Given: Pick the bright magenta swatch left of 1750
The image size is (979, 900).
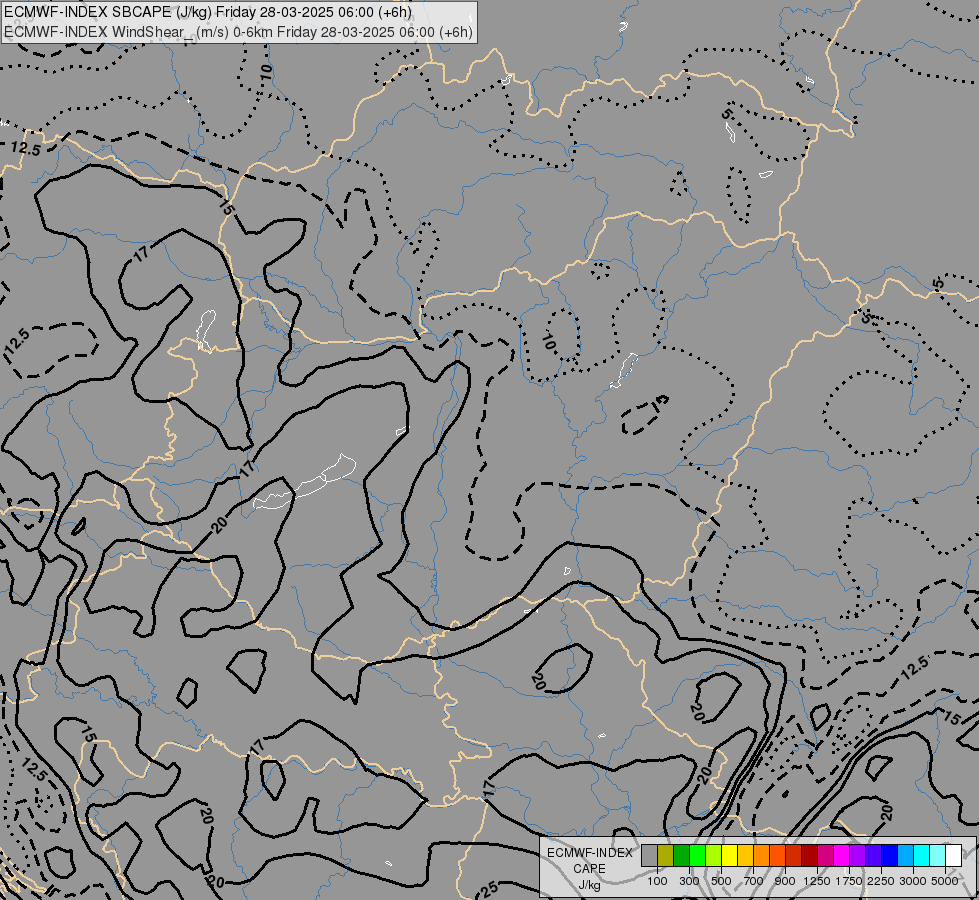Looking at the screenshot, I should (842, 856).
